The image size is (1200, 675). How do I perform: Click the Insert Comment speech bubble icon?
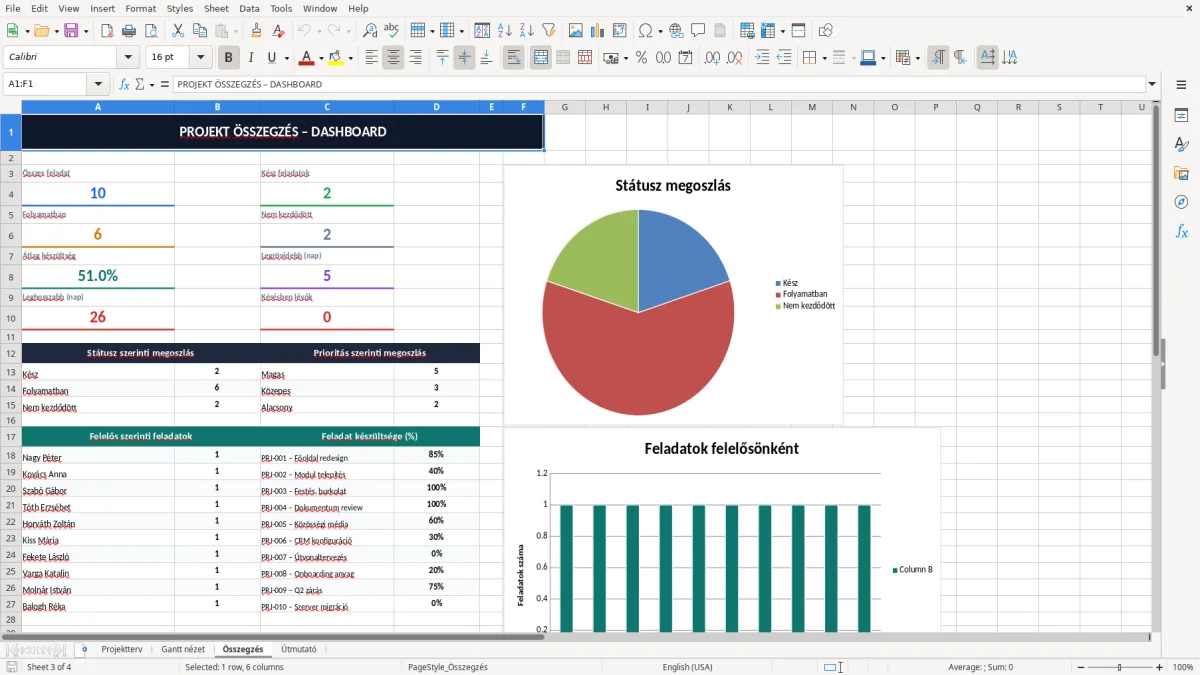pyautogui.click(x=698, y=31)
